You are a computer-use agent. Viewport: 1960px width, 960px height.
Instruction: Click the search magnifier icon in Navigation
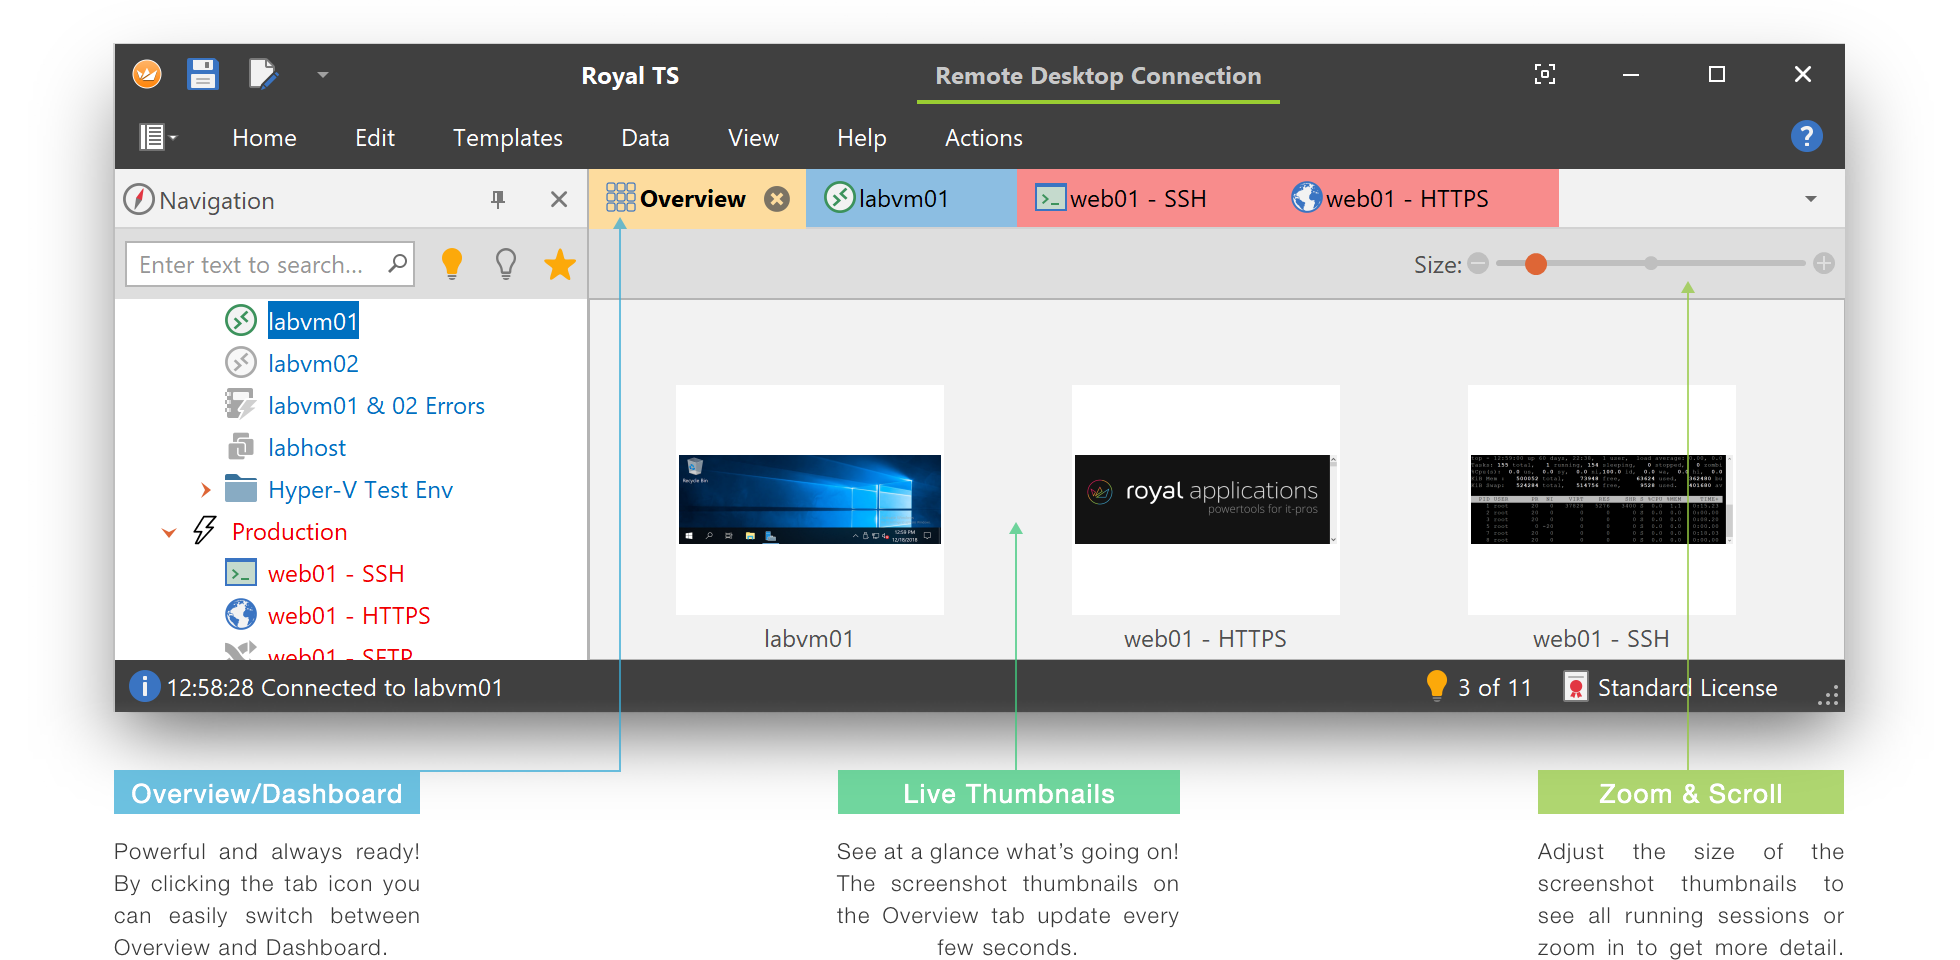click(x=397, y=264)
